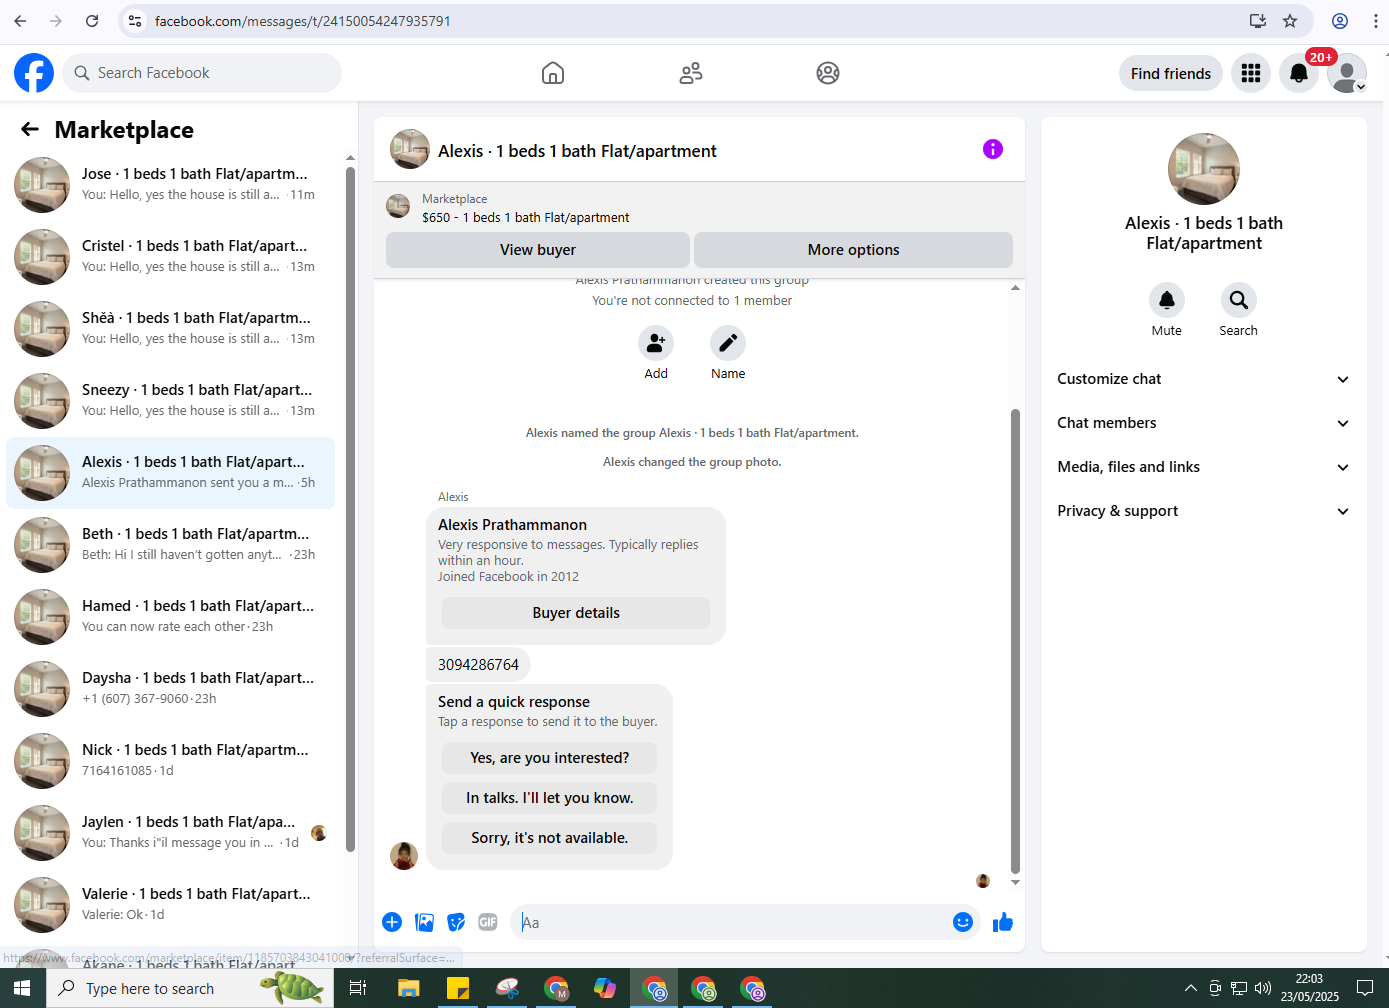Open the purple conversation information icon
This screenshot has width=1389, height=1008.
coord(993,149)
